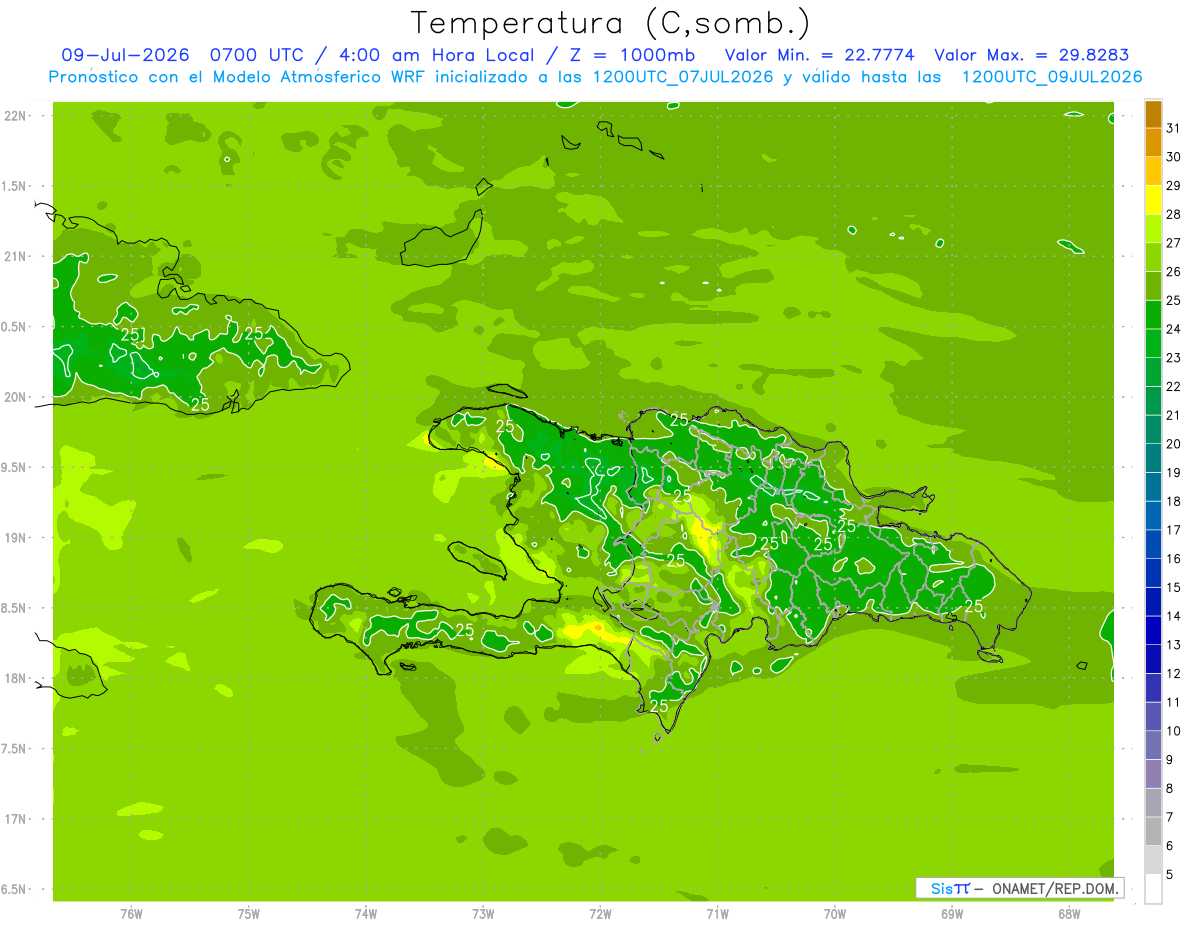Pick the teal legend swatch between 19 and 20
The height and width of the screenshot is (927, 1200).
[x=1153, y=458]
